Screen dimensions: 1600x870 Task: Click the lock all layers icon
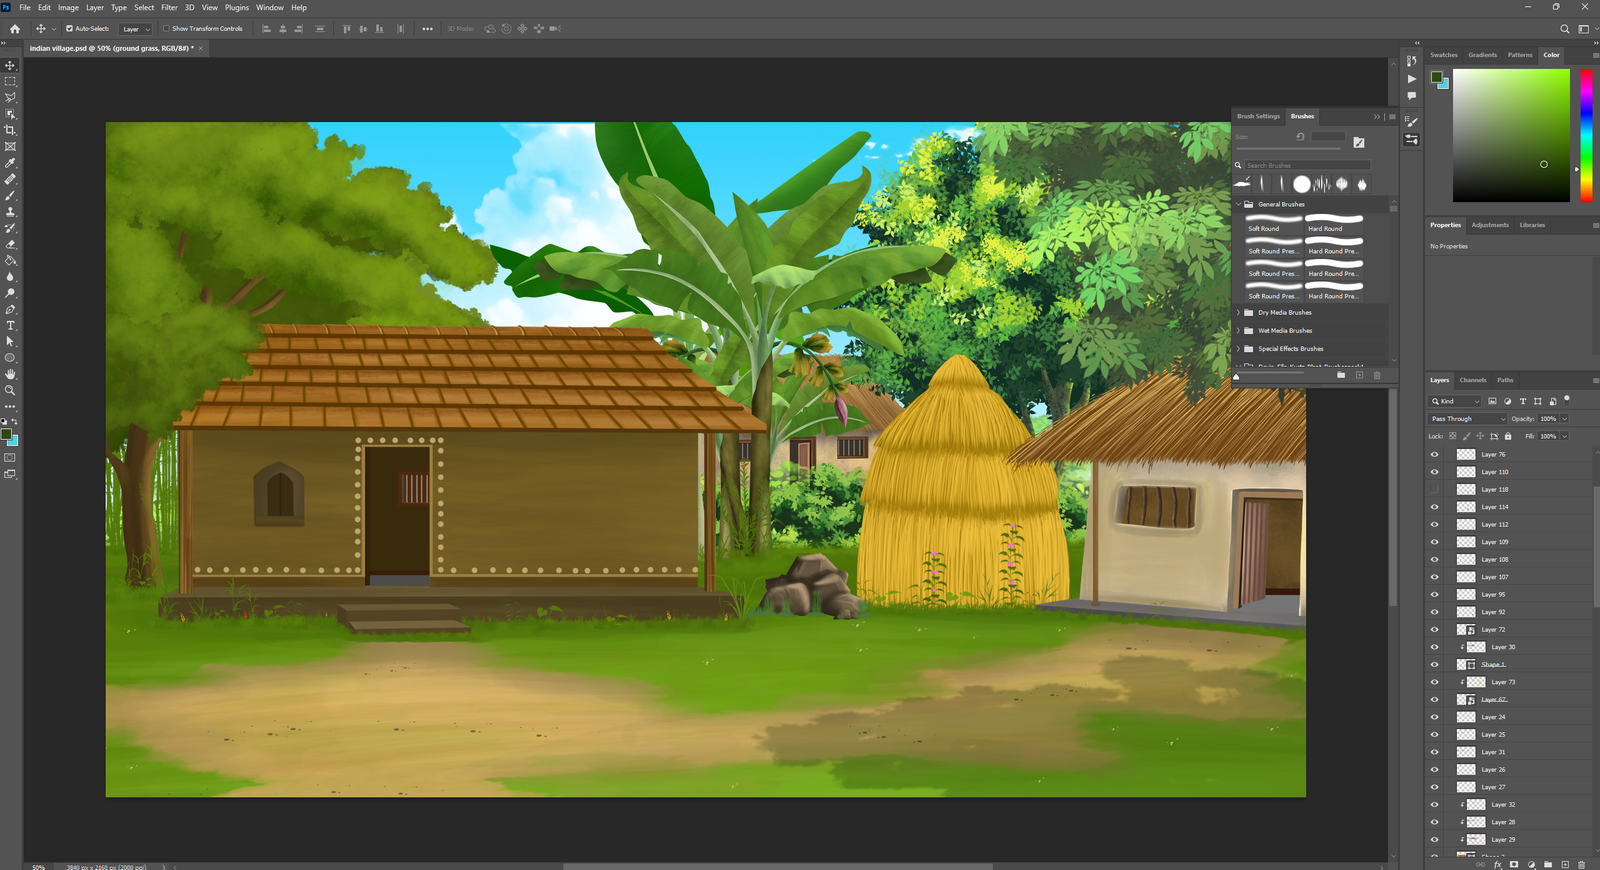tap(1508, 436)
